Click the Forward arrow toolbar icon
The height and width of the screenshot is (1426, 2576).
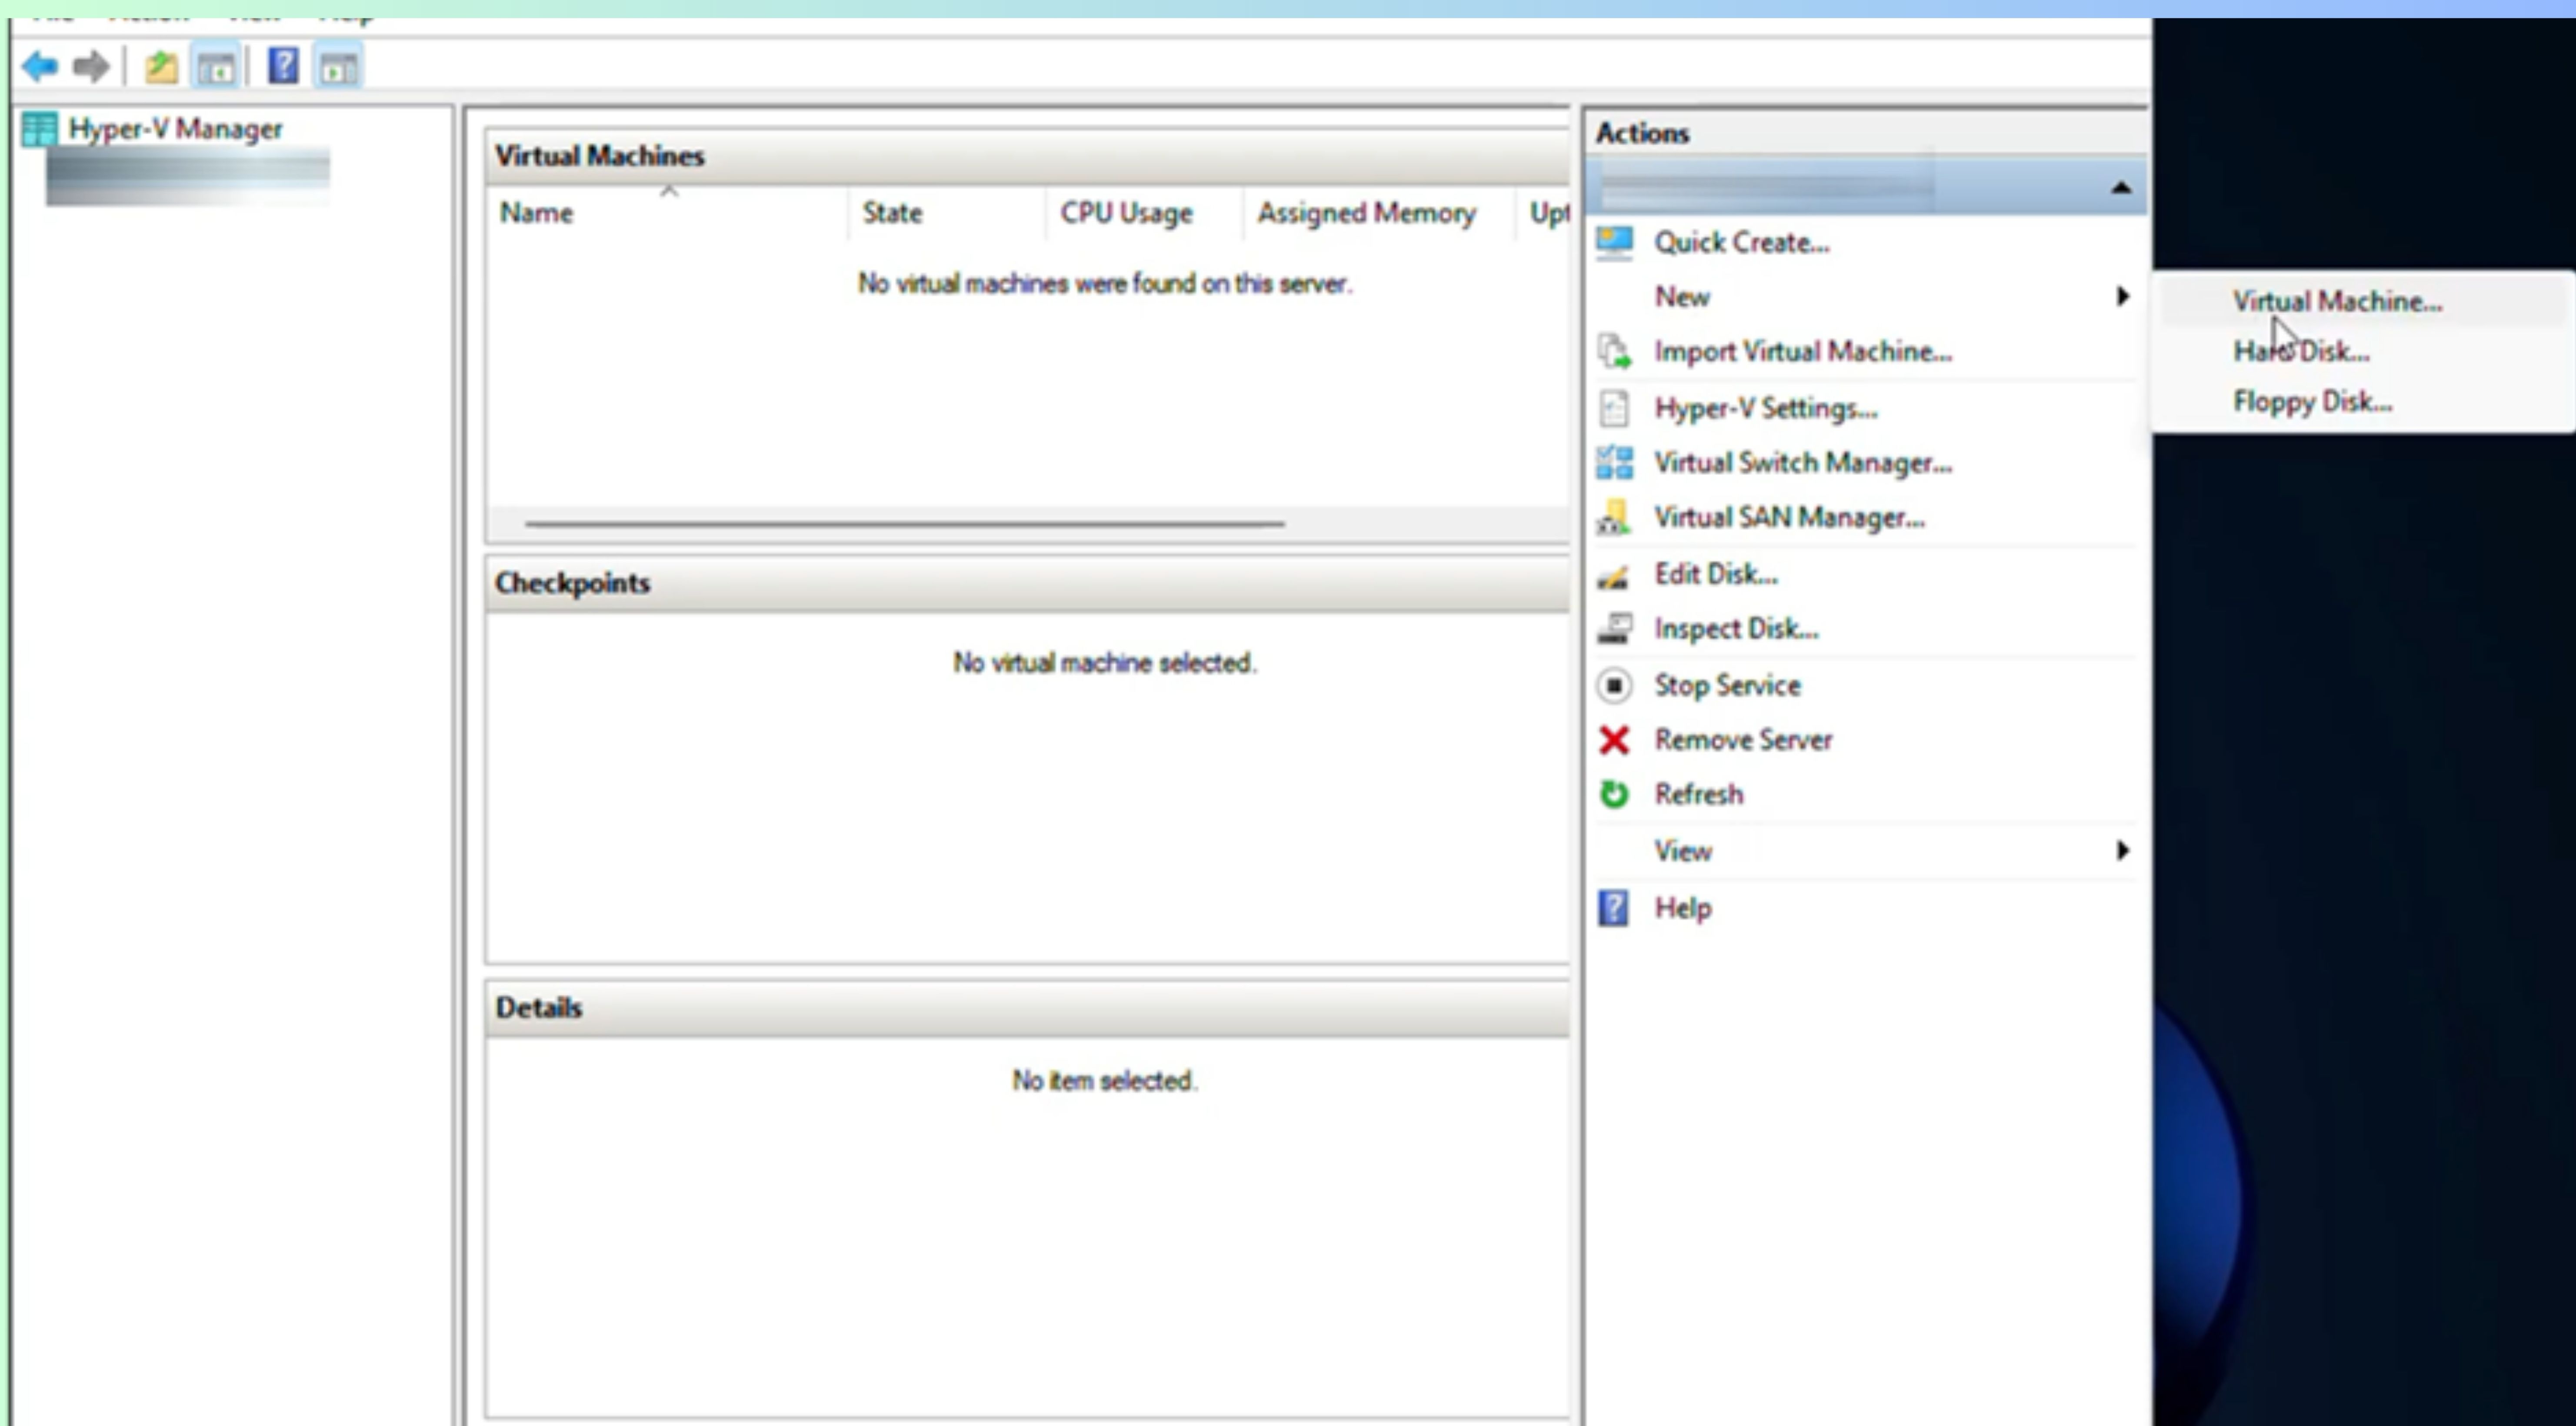[x=91, y=67]
